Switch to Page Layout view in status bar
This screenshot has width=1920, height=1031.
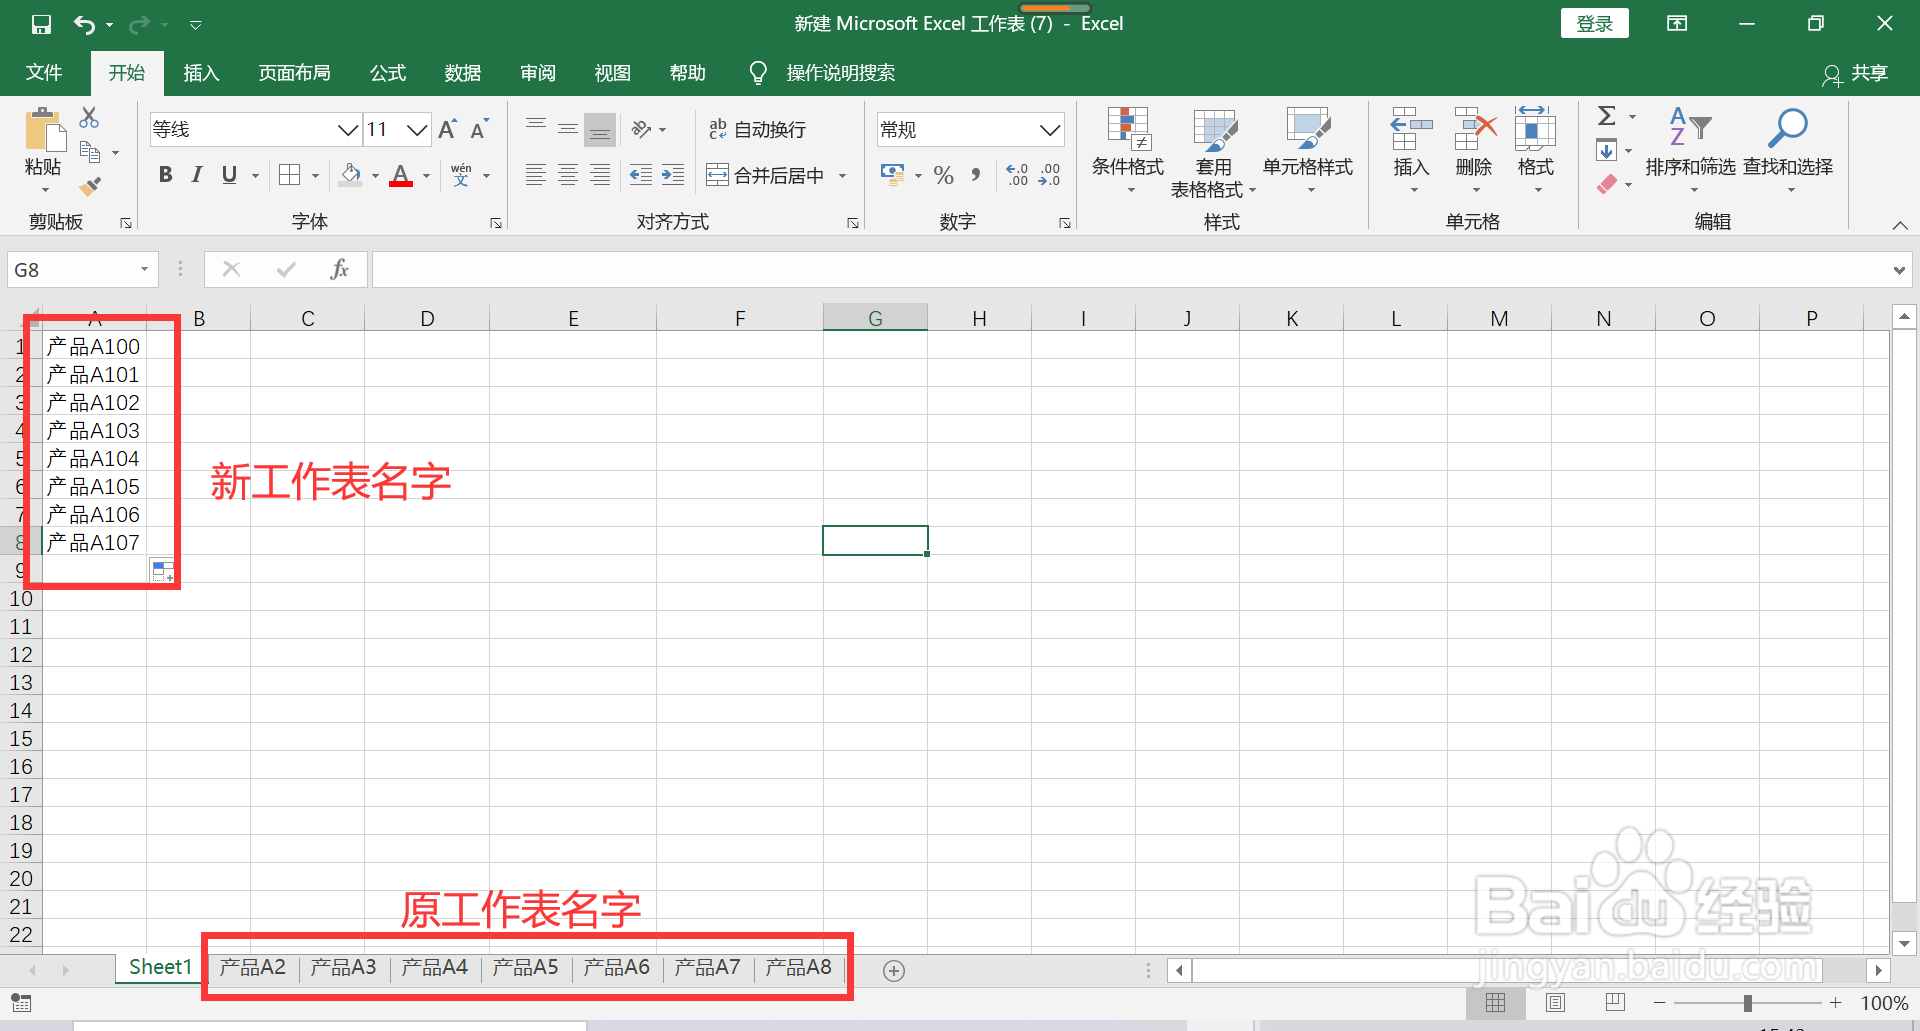click(1555, 1002)
